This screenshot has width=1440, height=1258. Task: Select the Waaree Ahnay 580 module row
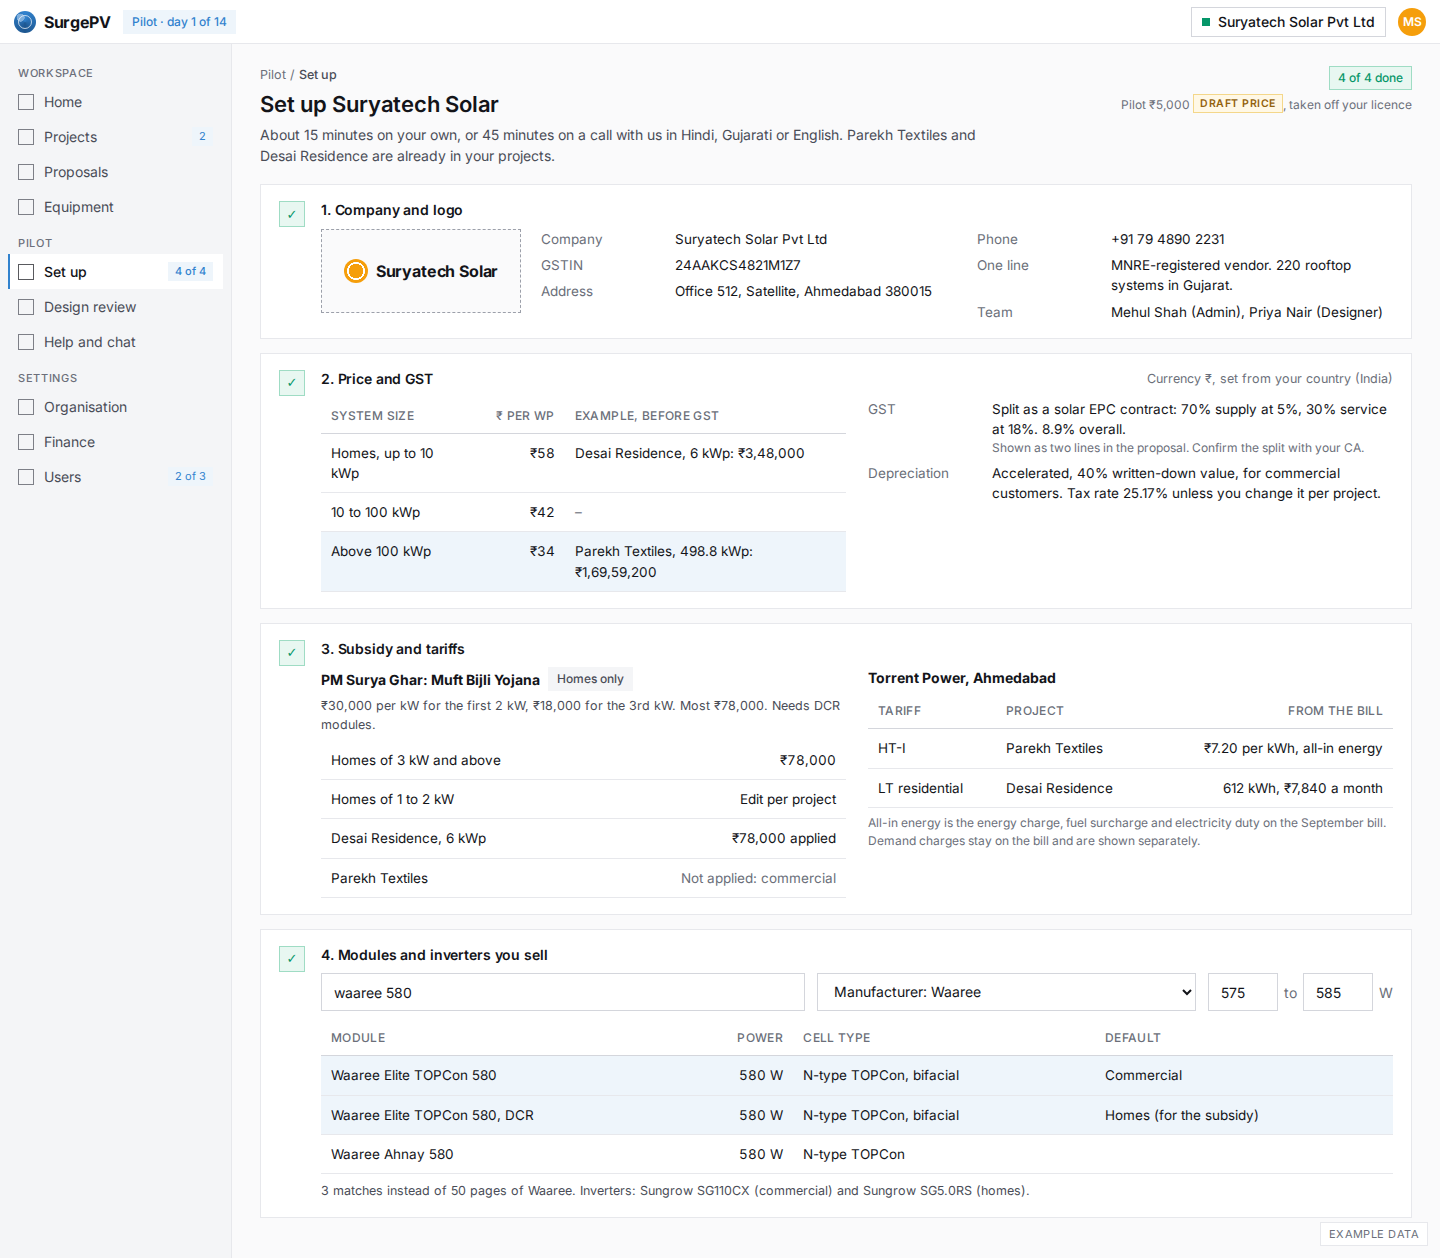pos(857,1154)
